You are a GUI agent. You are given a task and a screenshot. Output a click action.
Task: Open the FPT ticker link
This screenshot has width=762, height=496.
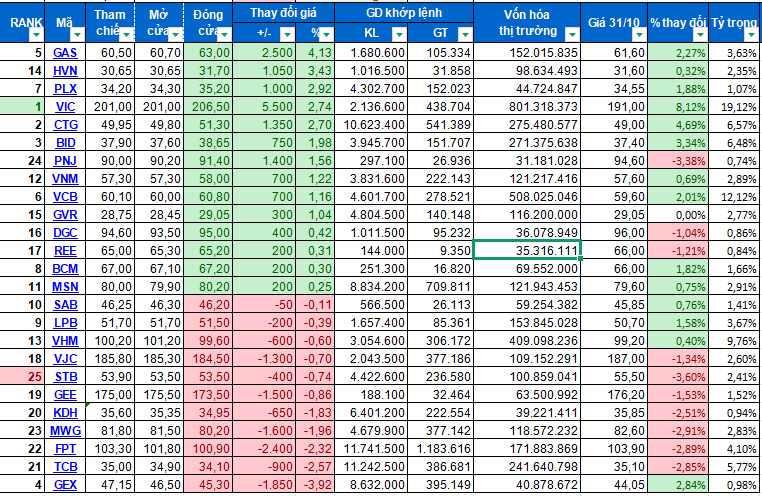(x=65, y=448)
